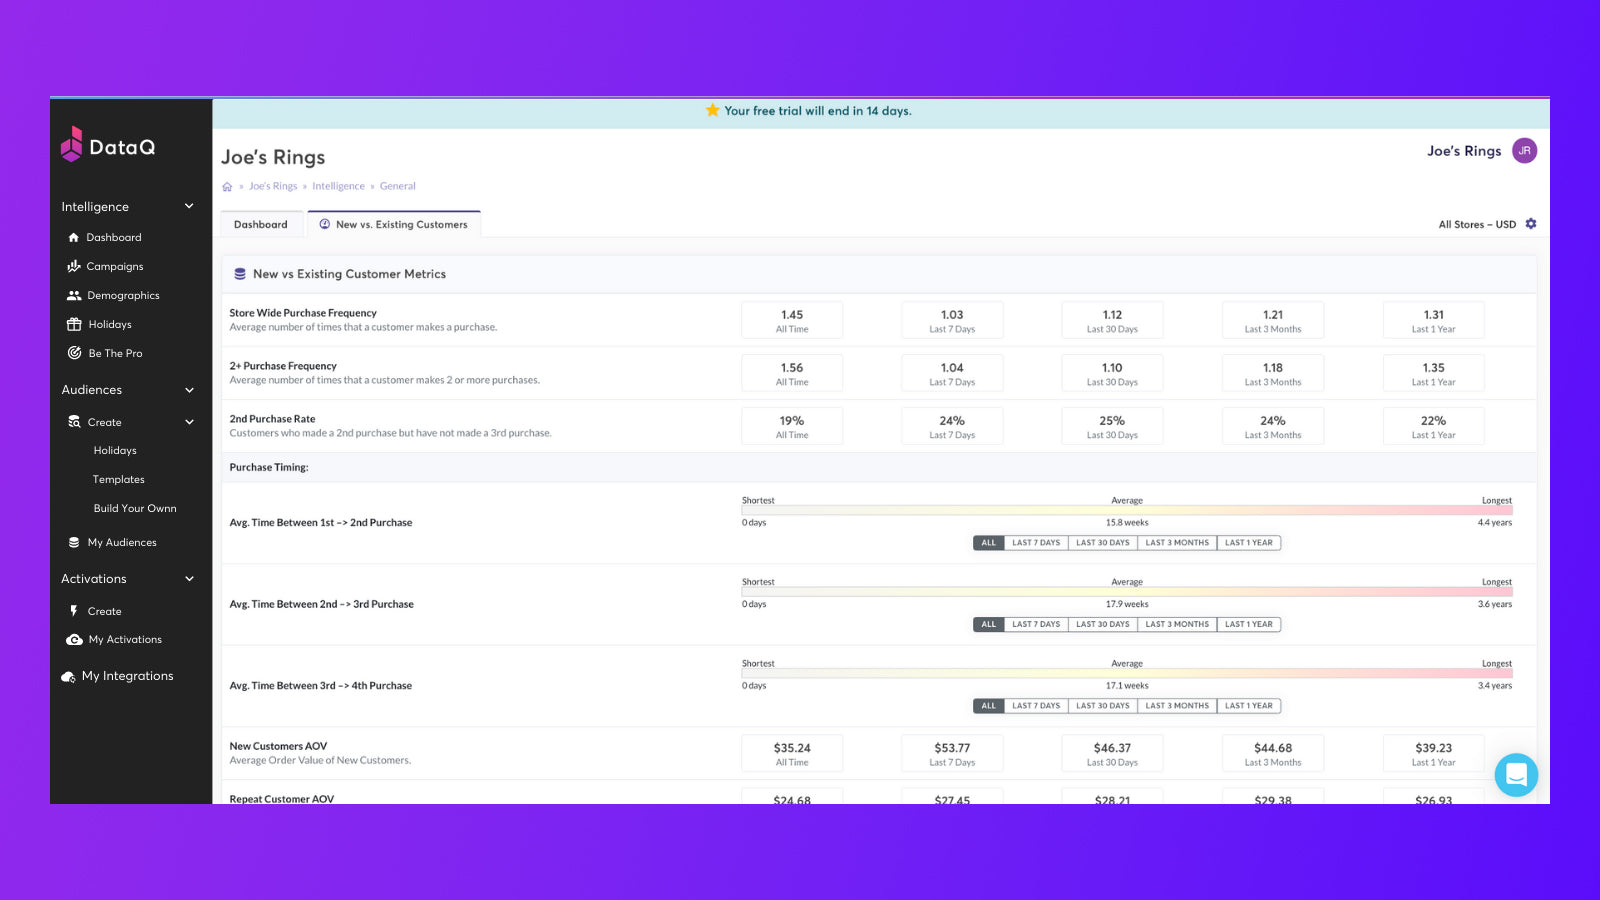The height and width of the screenshot is (900, 1600).
Task: Click the Dashboard home icon in sidebar
Action: click(73, 238)
